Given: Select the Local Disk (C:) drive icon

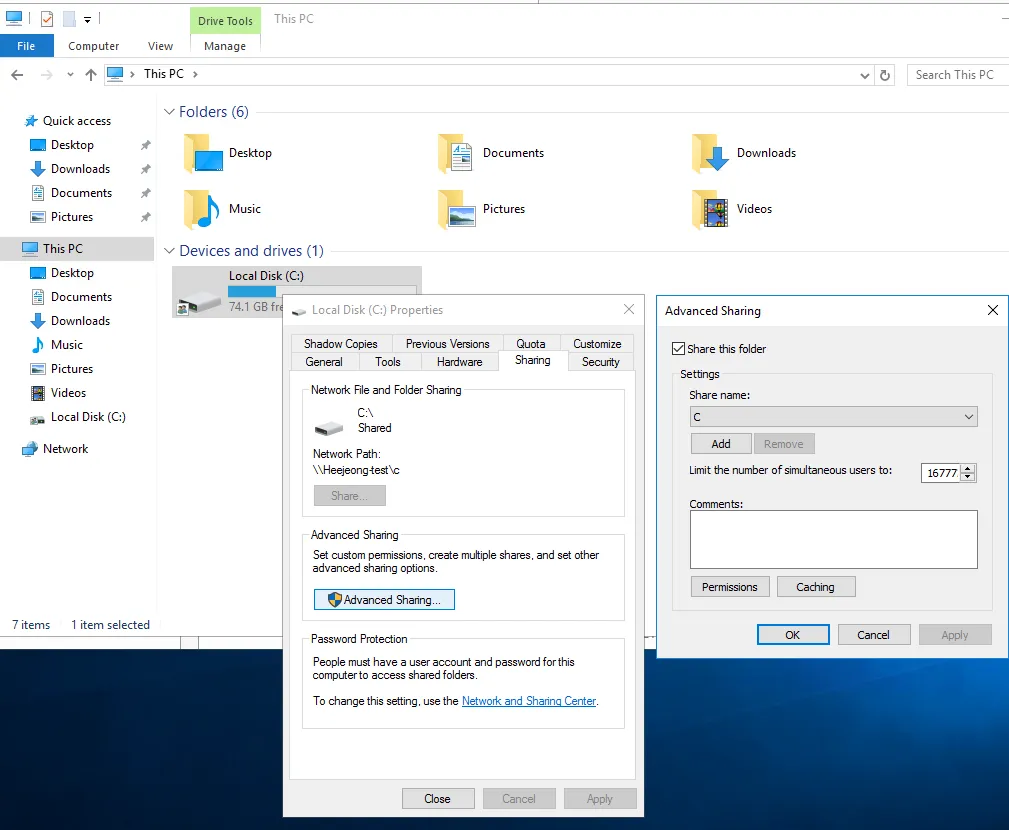Looking at the screenshot, I should [x=199, y=300].
